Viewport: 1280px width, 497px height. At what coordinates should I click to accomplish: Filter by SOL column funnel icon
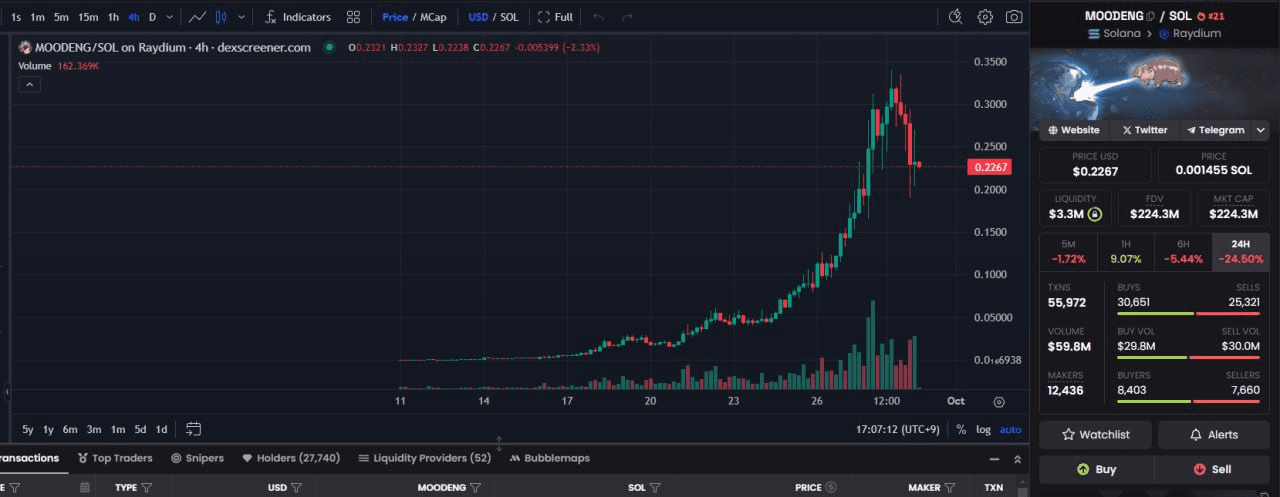tap(655, 488)
